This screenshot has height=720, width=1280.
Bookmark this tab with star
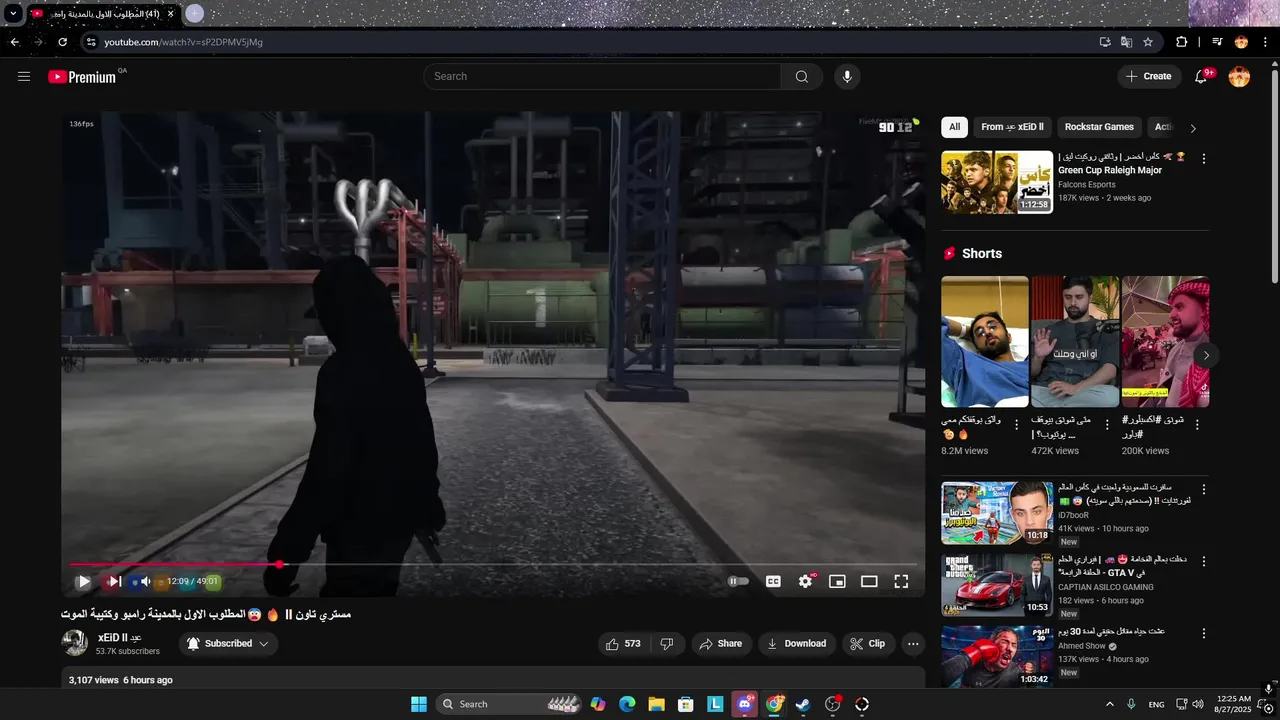pos(1148,42)
